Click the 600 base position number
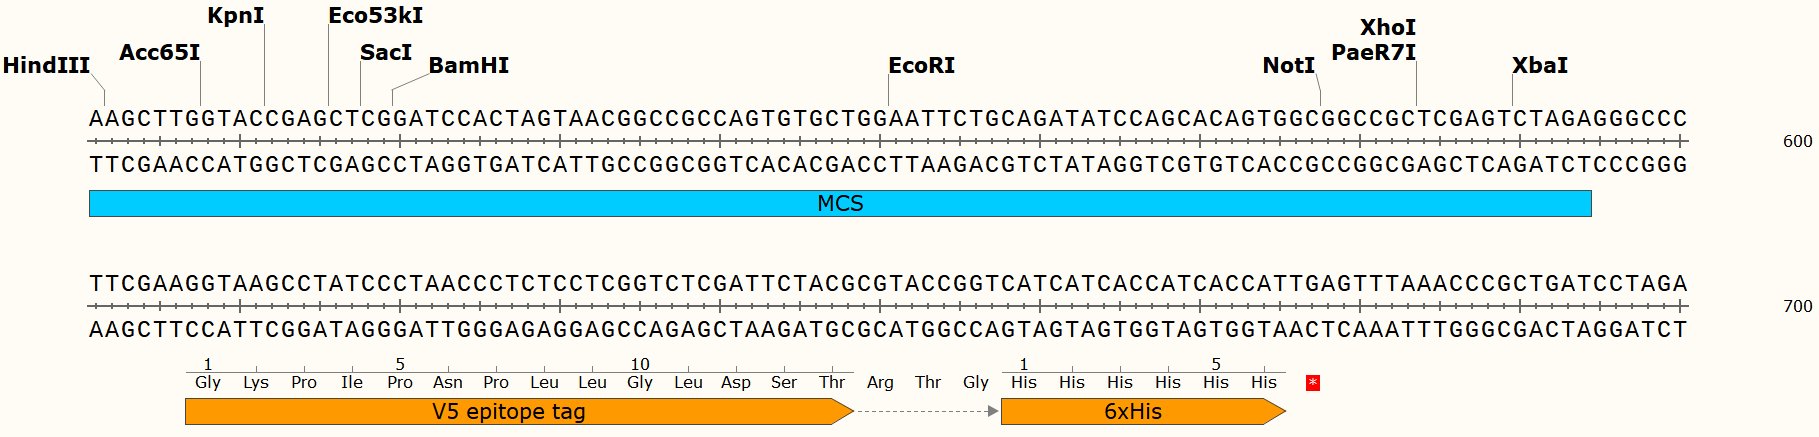This screenshot has height=437, width=1819. pyautogui.click(x=1797, y=142)
